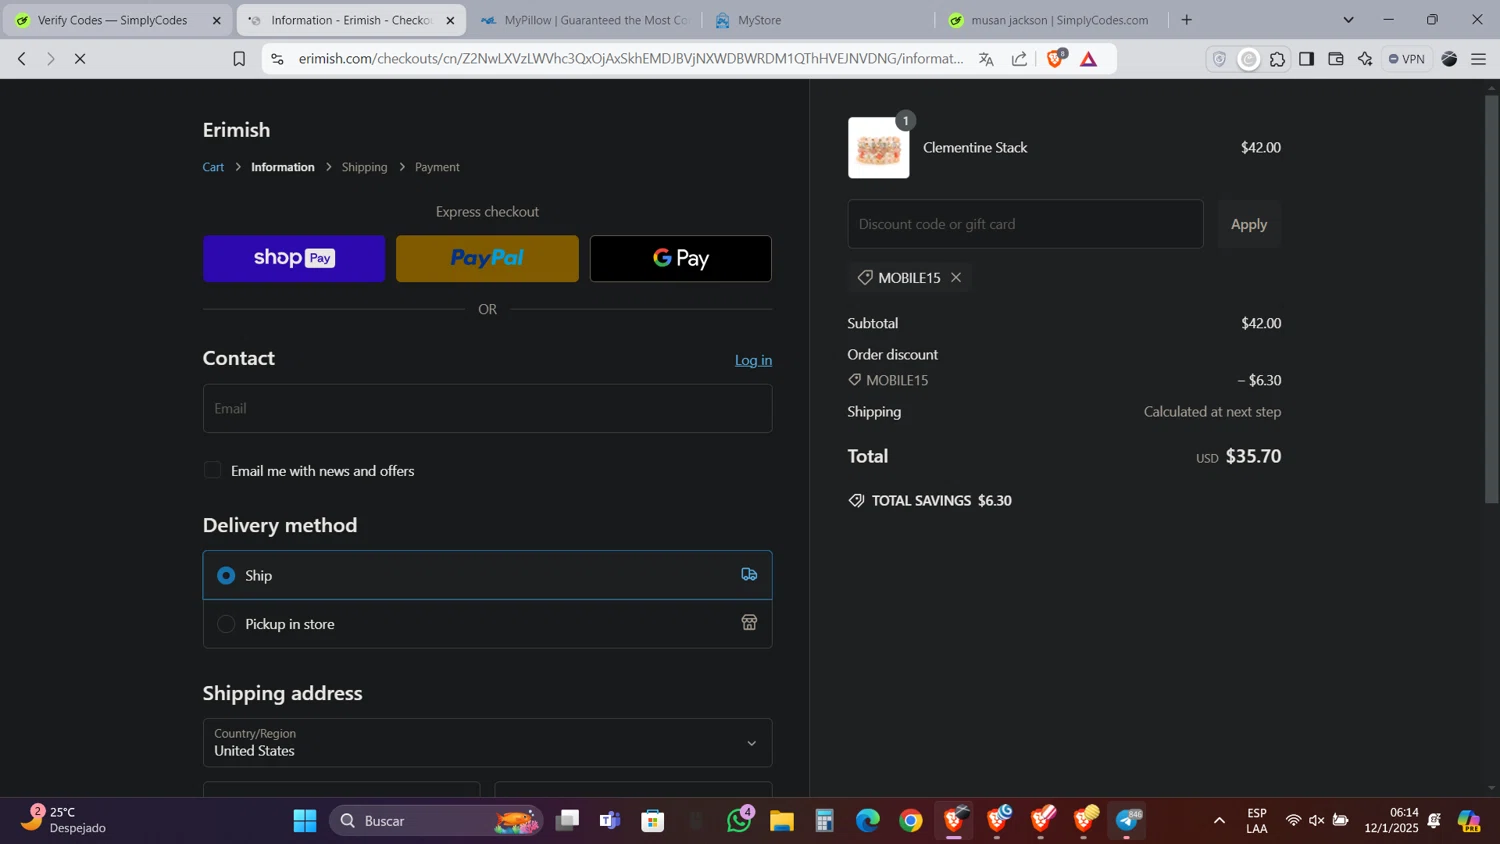Open the tab search dropdown arrow
This screenshot has width=1500, height=844.
[1348, 20]
